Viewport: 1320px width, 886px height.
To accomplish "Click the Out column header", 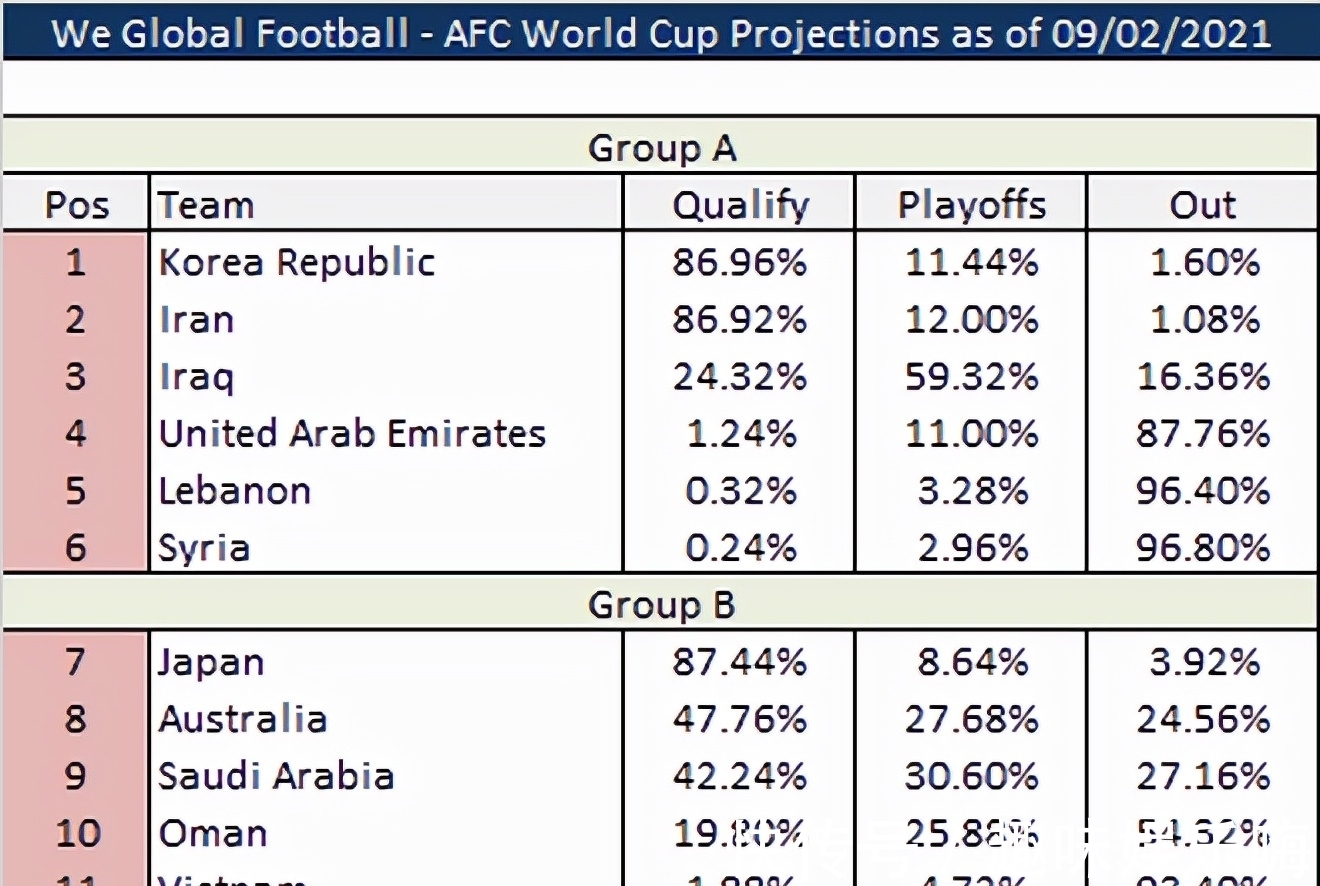I will click(1202, 205).
